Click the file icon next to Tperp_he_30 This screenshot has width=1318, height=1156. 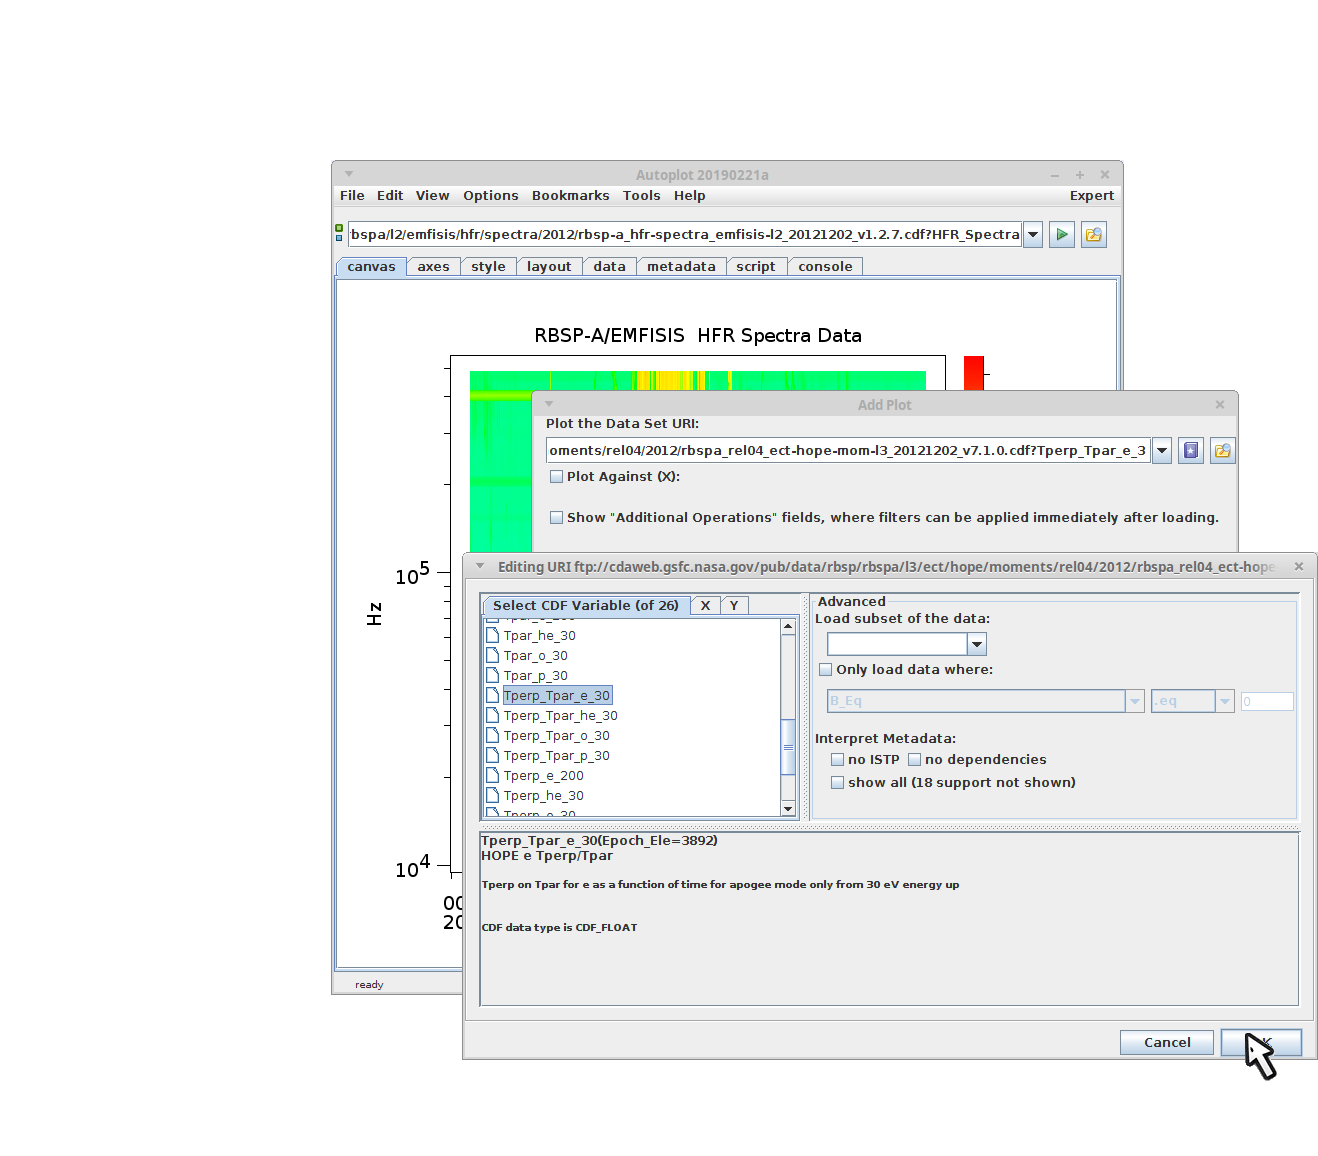(x=492, y=795)
